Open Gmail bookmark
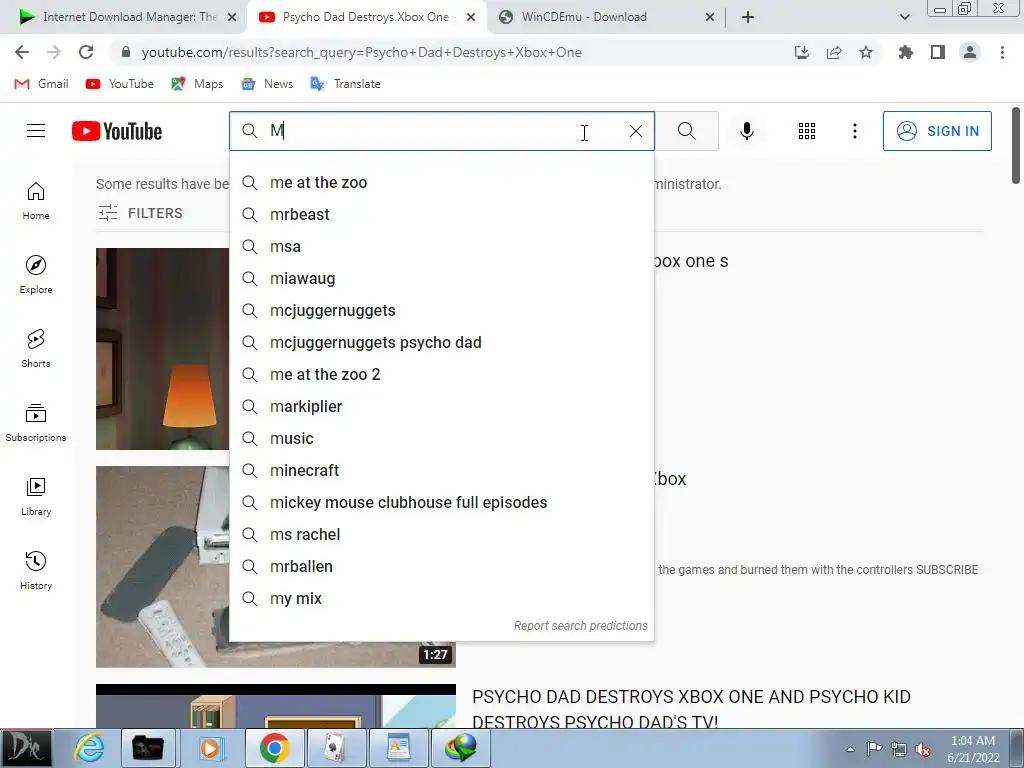Screen dimensions: 1024x768 [41, 84]
